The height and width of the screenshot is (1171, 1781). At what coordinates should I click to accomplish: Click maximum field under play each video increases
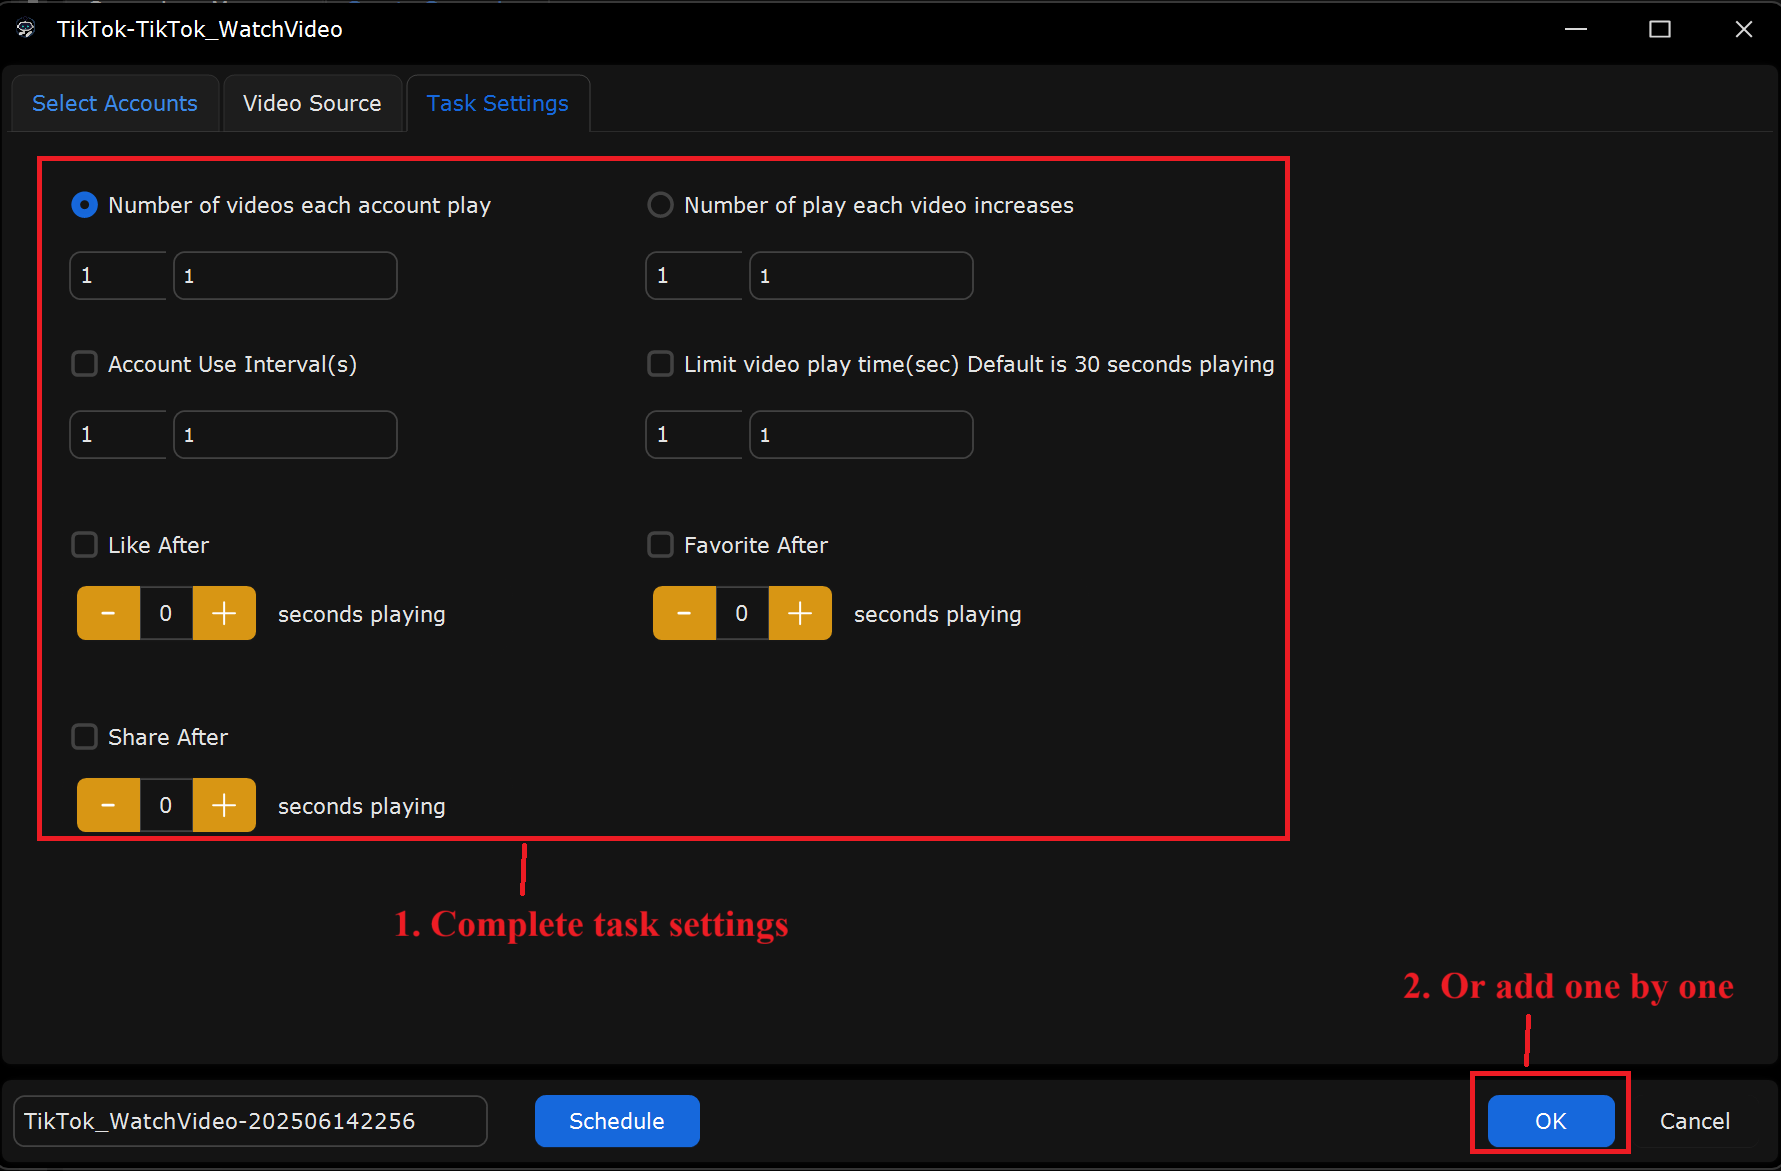pyautogui.click(x=861, y=275)
